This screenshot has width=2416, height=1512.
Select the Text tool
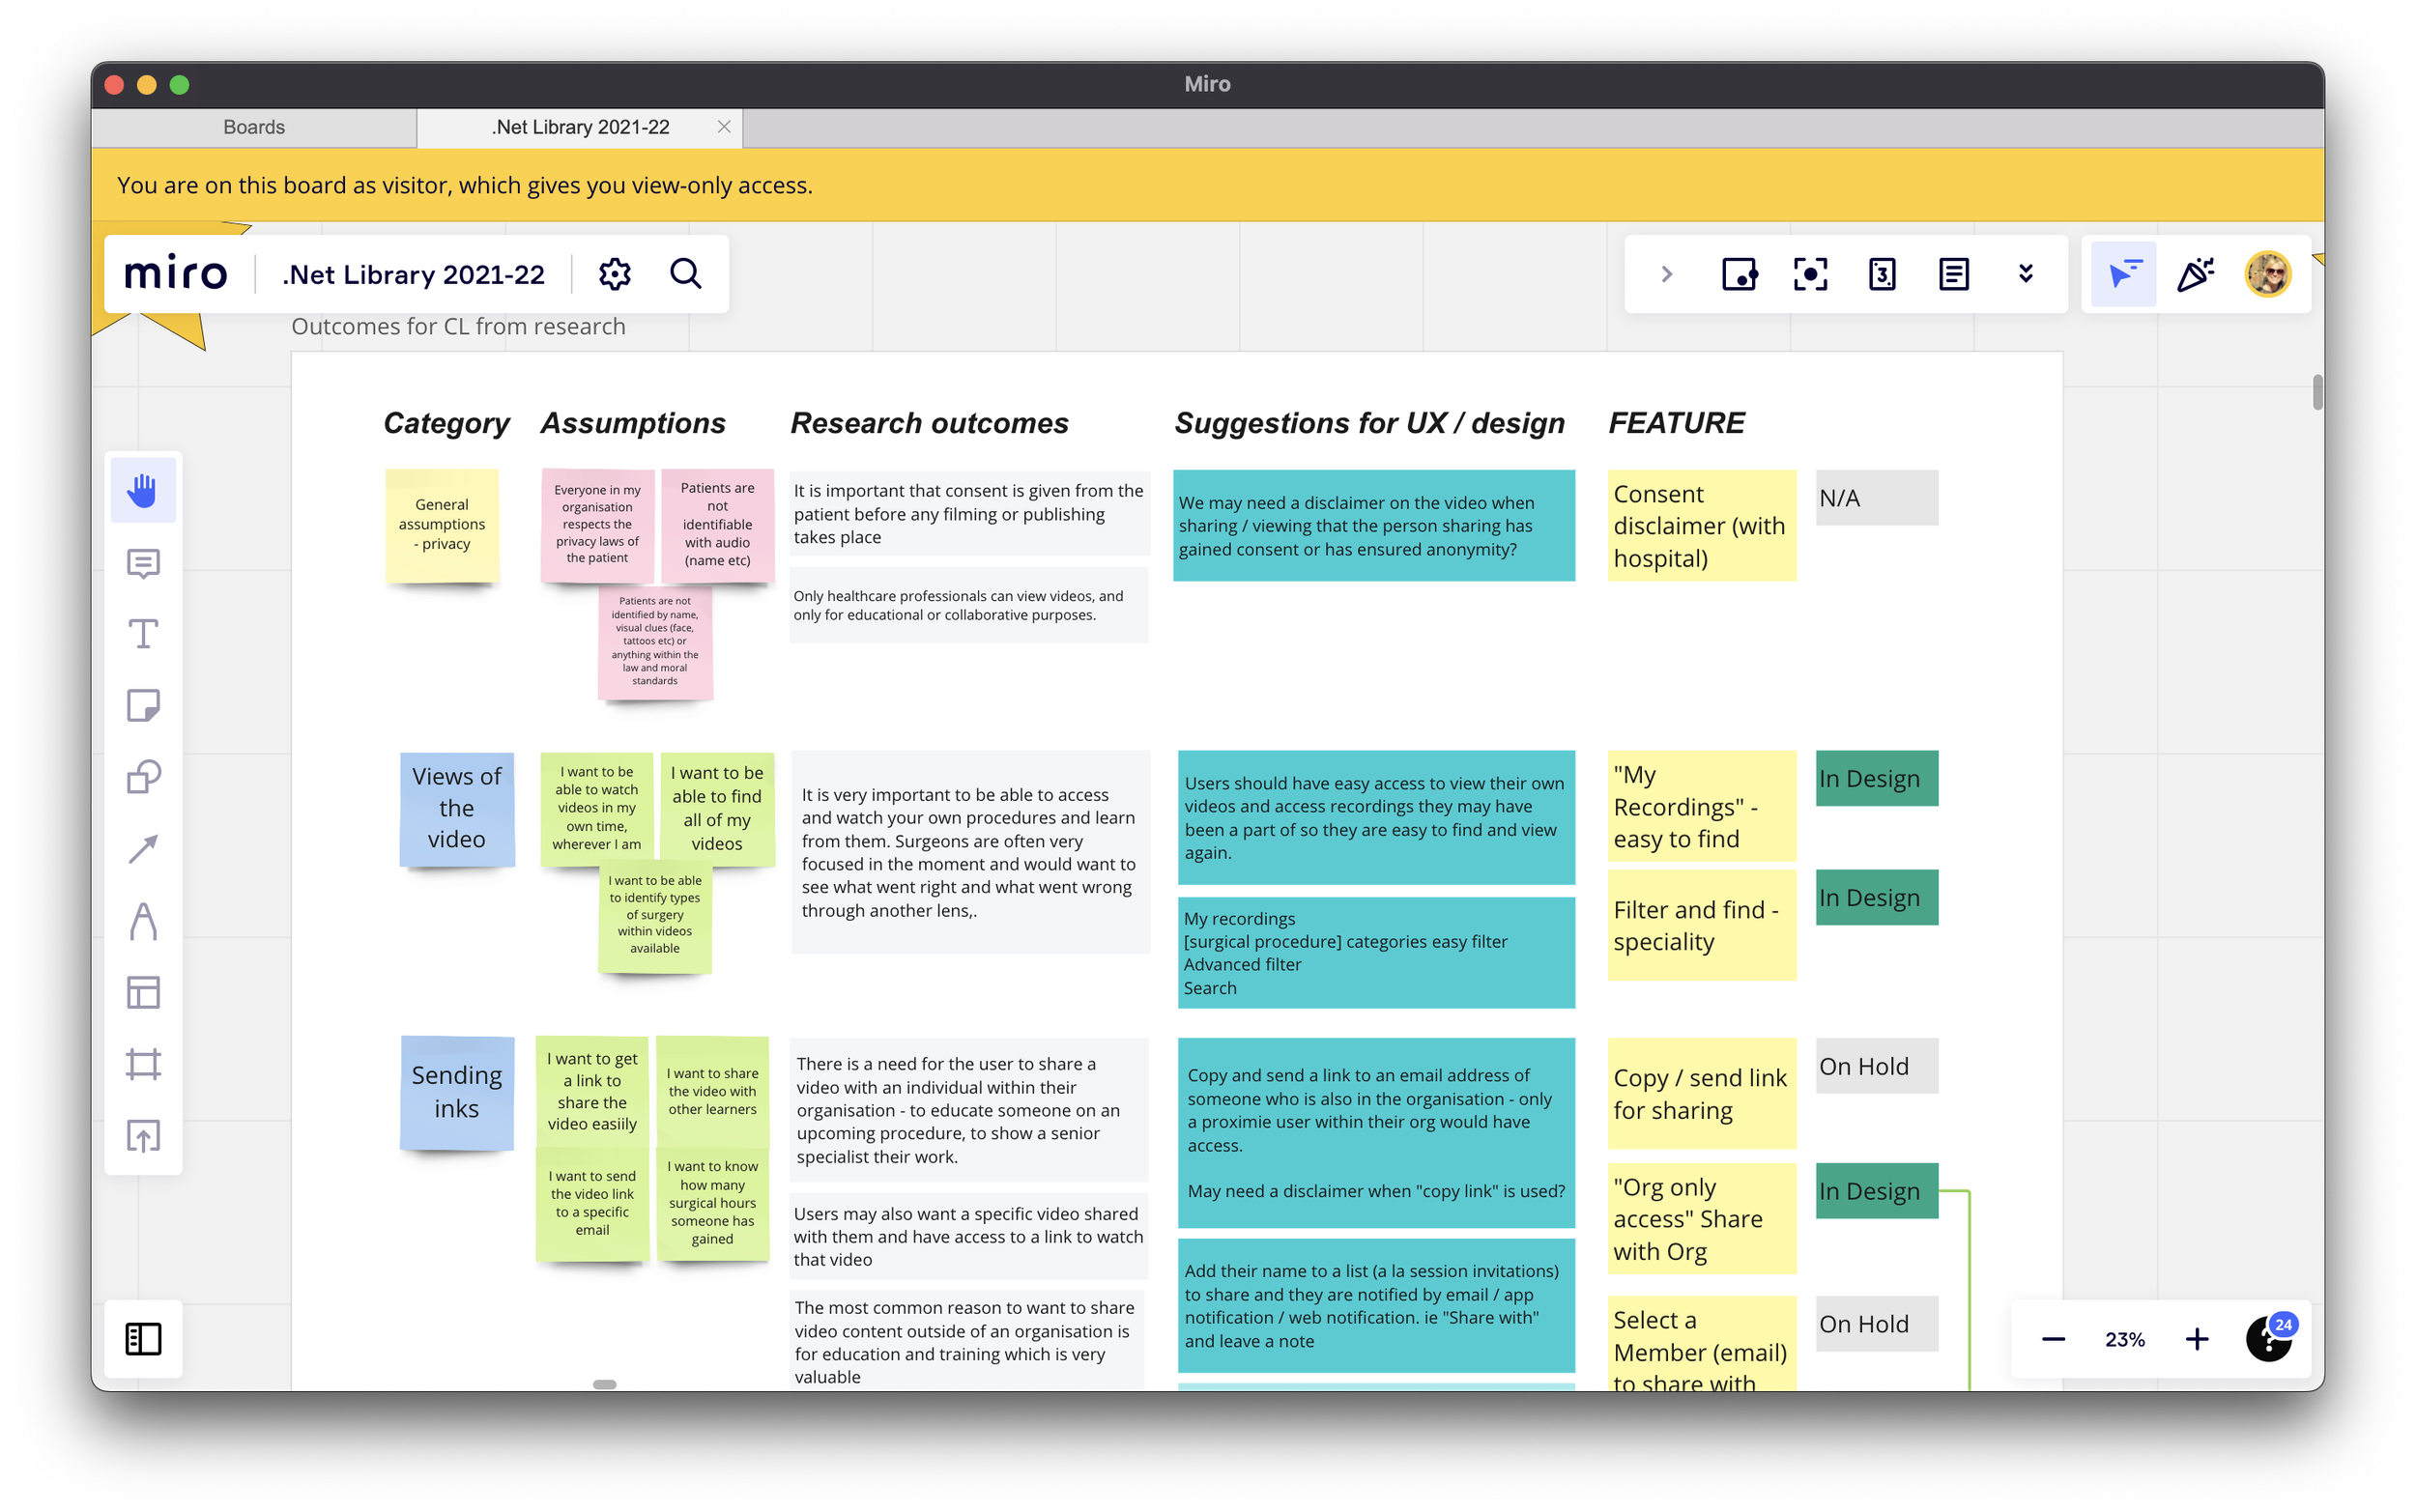click(143, 634)
